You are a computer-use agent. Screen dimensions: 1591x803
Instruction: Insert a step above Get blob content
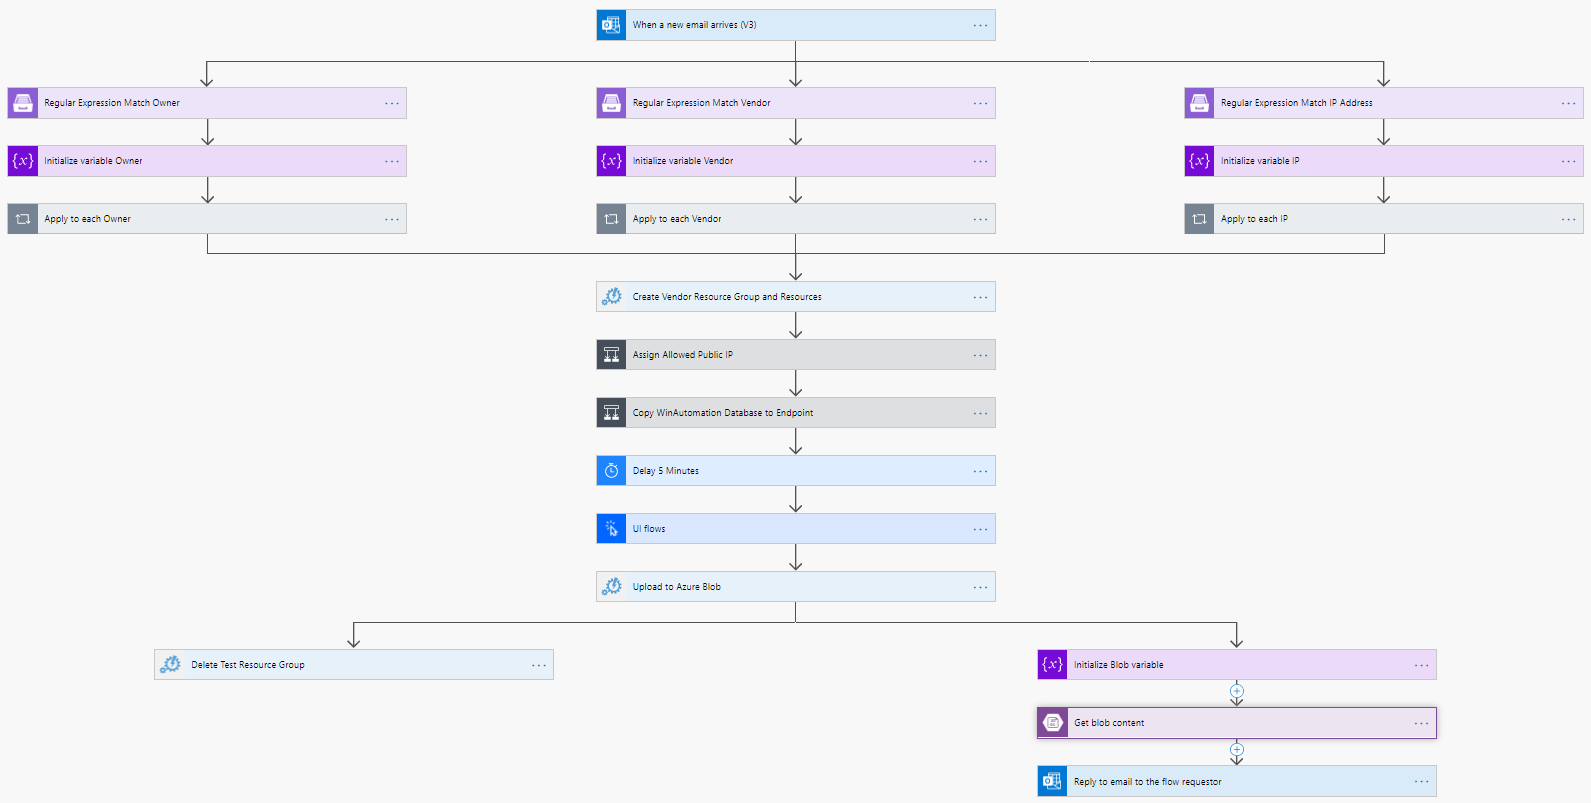click(x=1237, y=691)
